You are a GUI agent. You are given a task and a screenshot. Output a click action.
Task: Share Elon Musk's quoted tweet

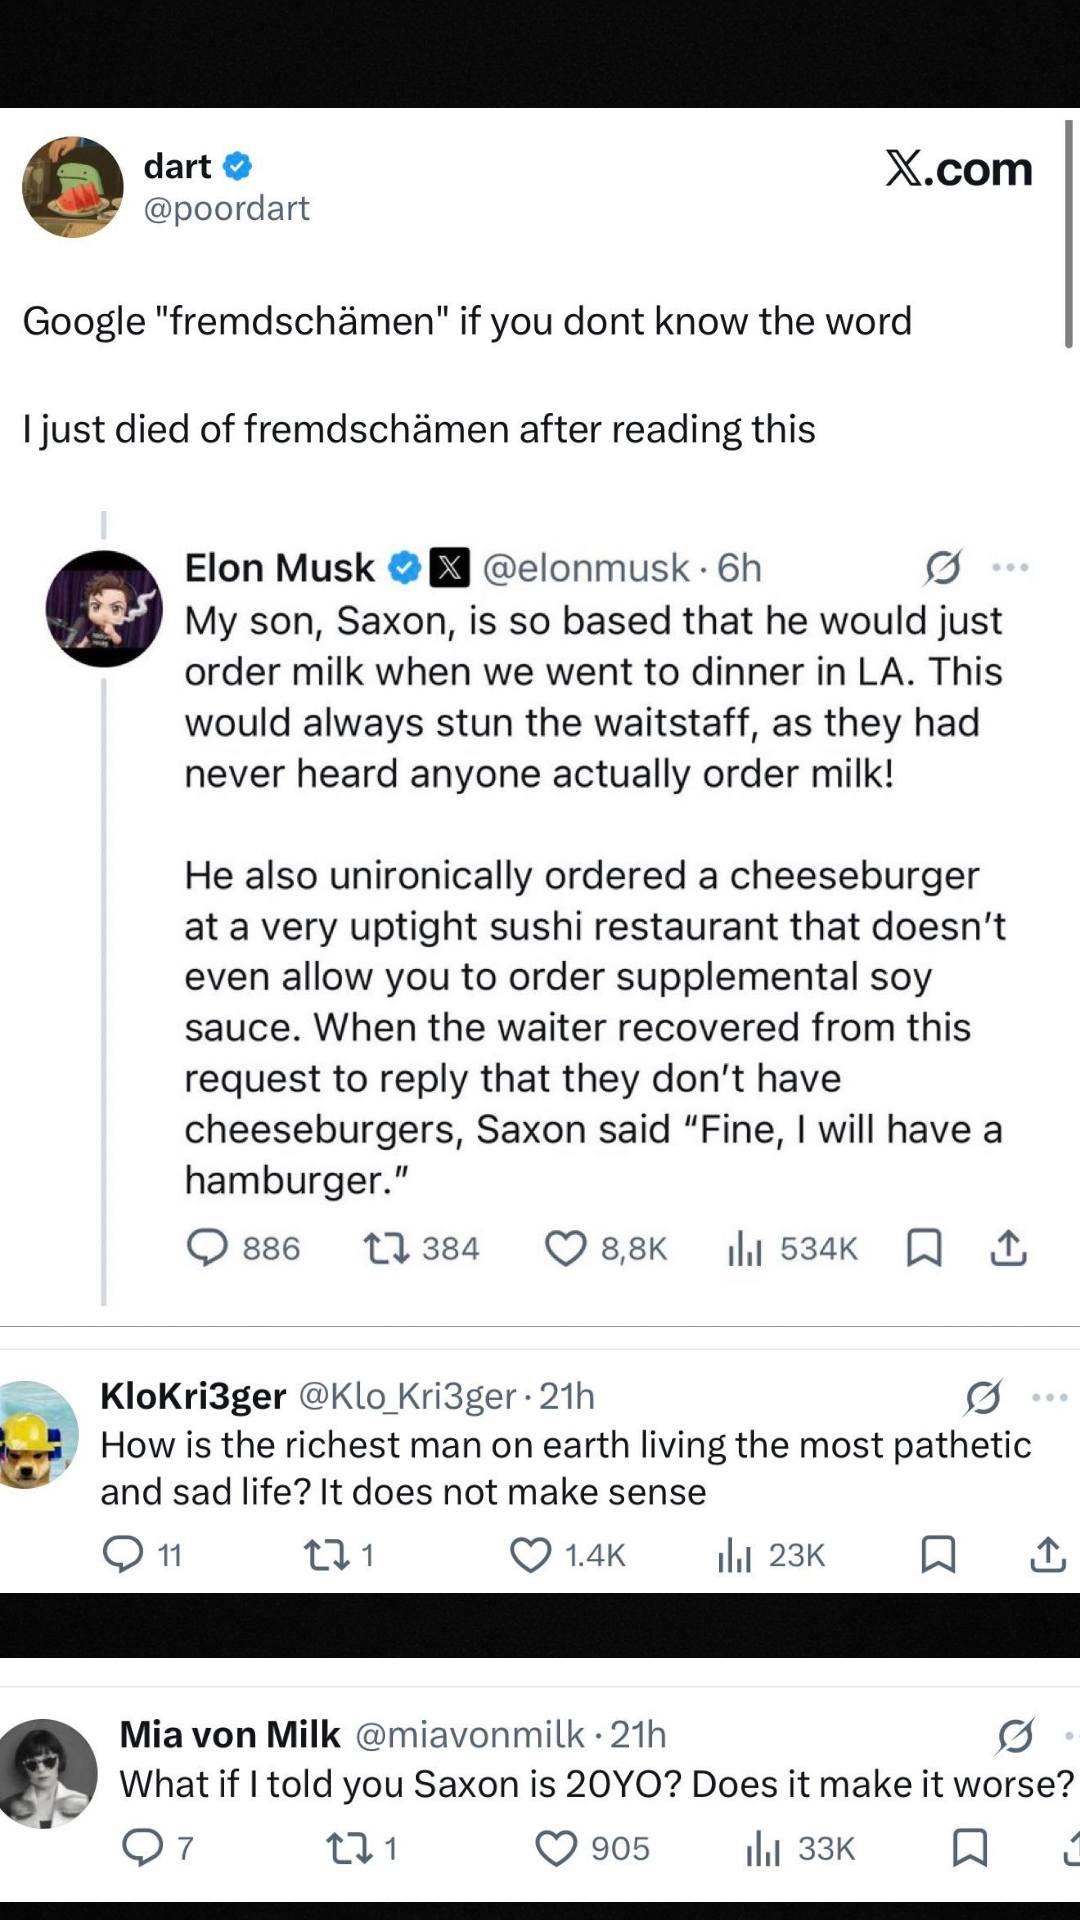coord(1008,1248)
